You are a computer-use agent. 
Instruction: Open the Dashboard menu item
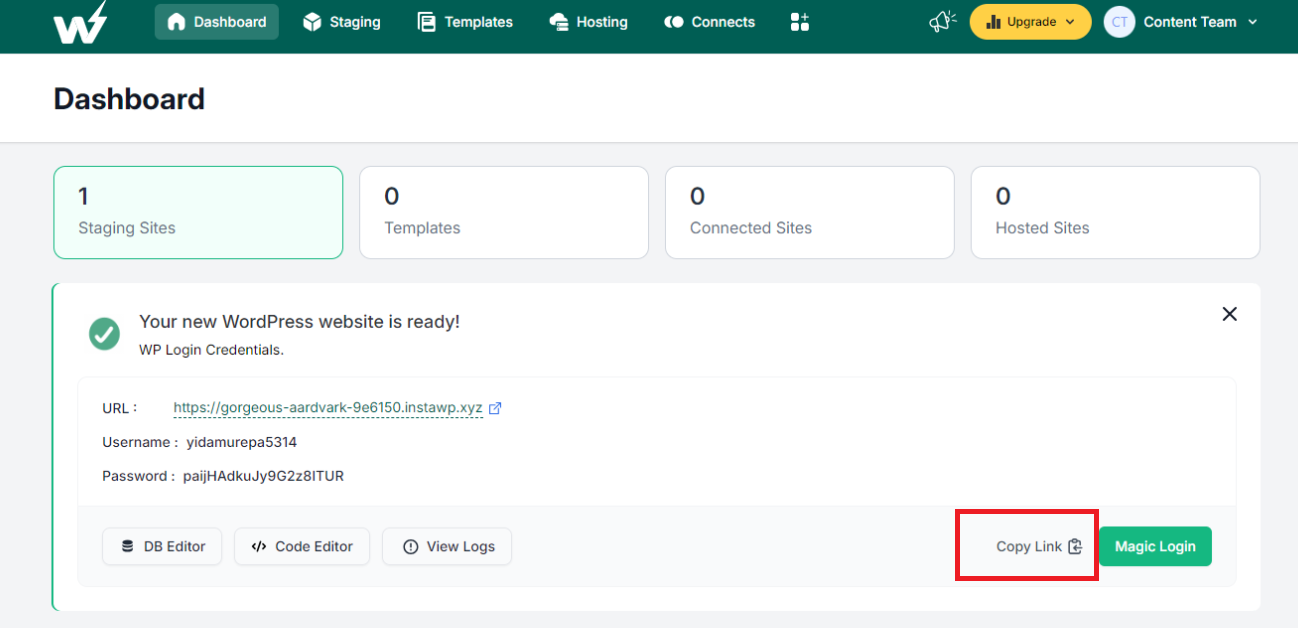click(x=217, y=22)
